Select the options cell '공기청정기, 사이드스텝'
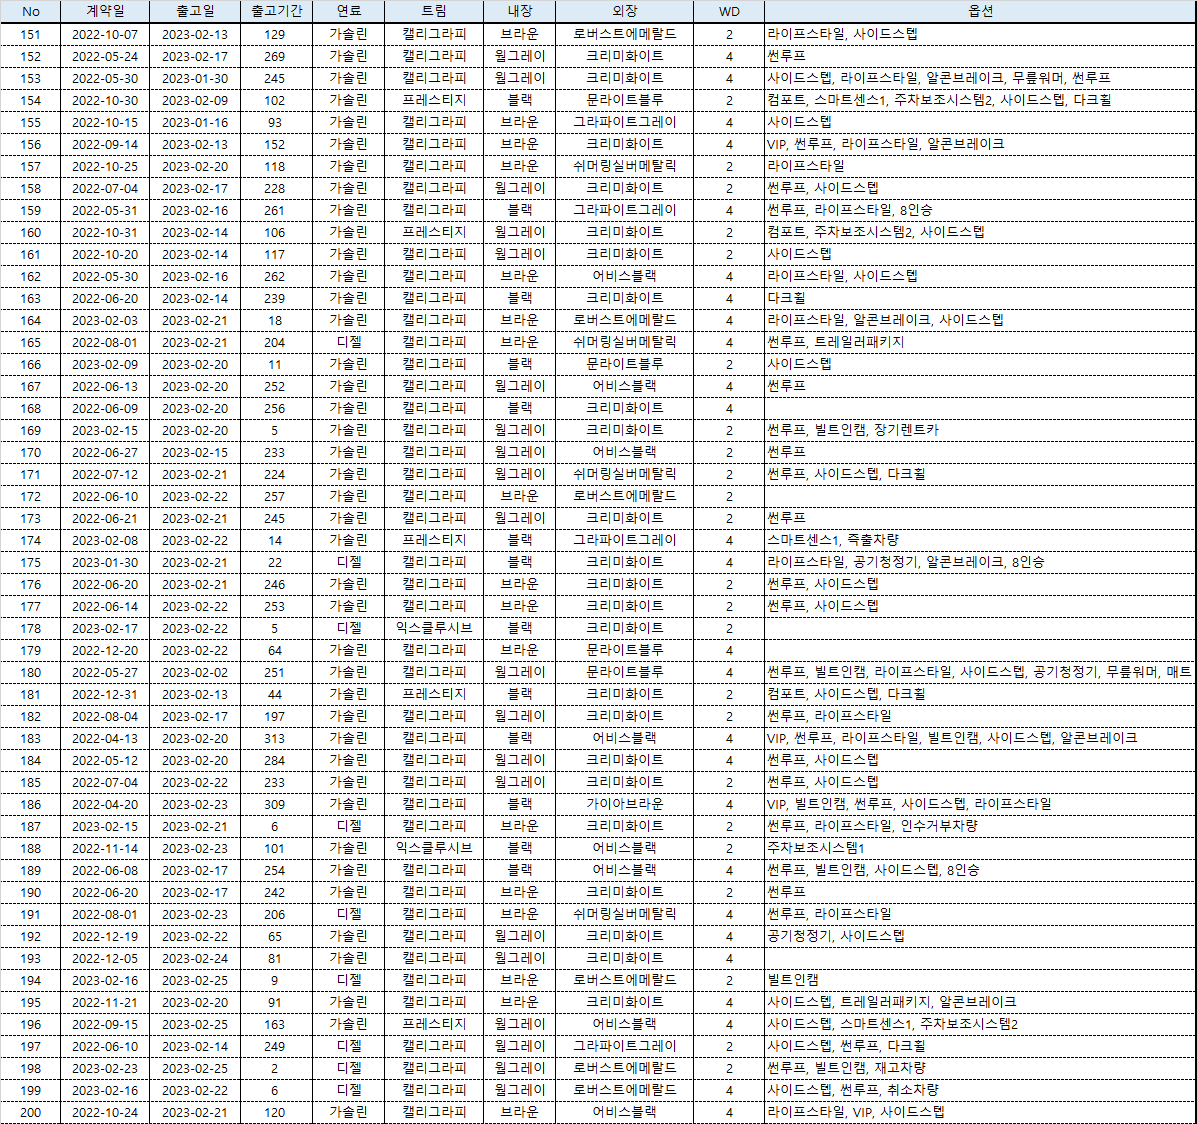The image size is (1197, 1124). (980, 937)
